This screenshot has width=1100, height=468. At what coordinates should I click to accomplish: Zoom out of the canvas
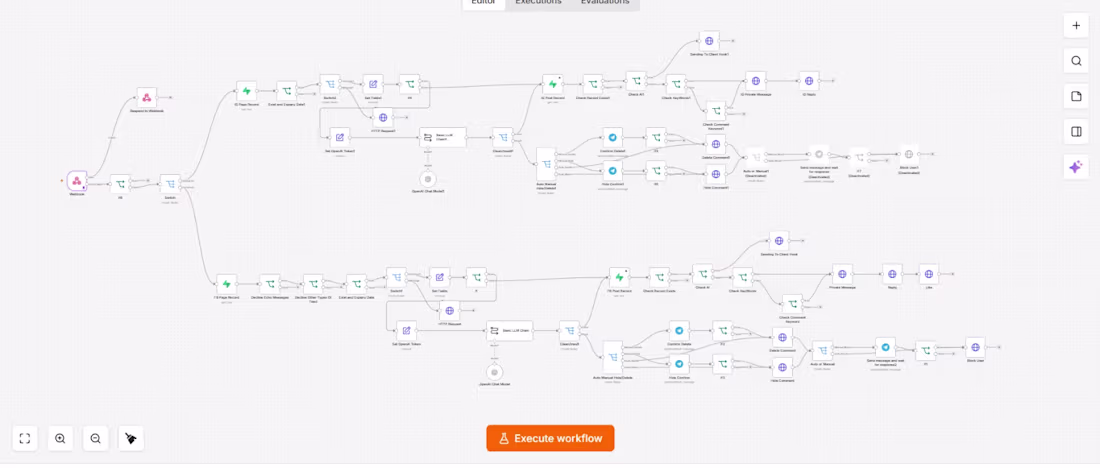pos(95,439)
